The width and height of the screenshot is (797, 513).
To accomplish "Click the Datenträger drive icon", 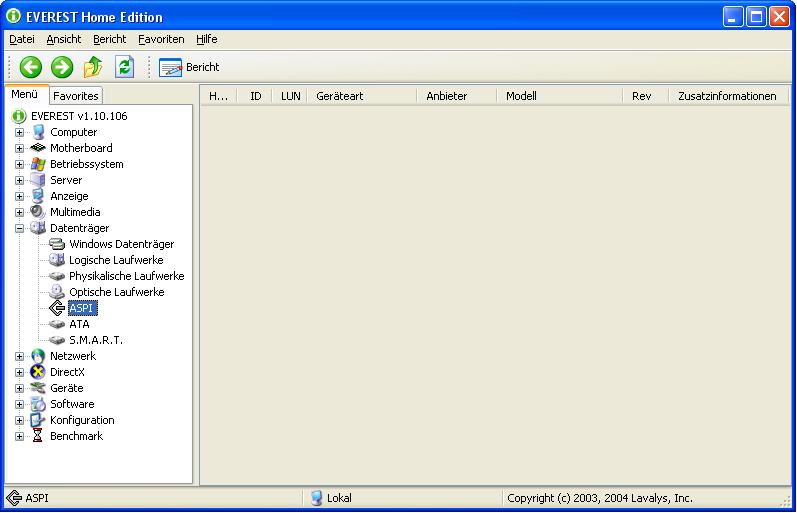I will tap(38, 228).
